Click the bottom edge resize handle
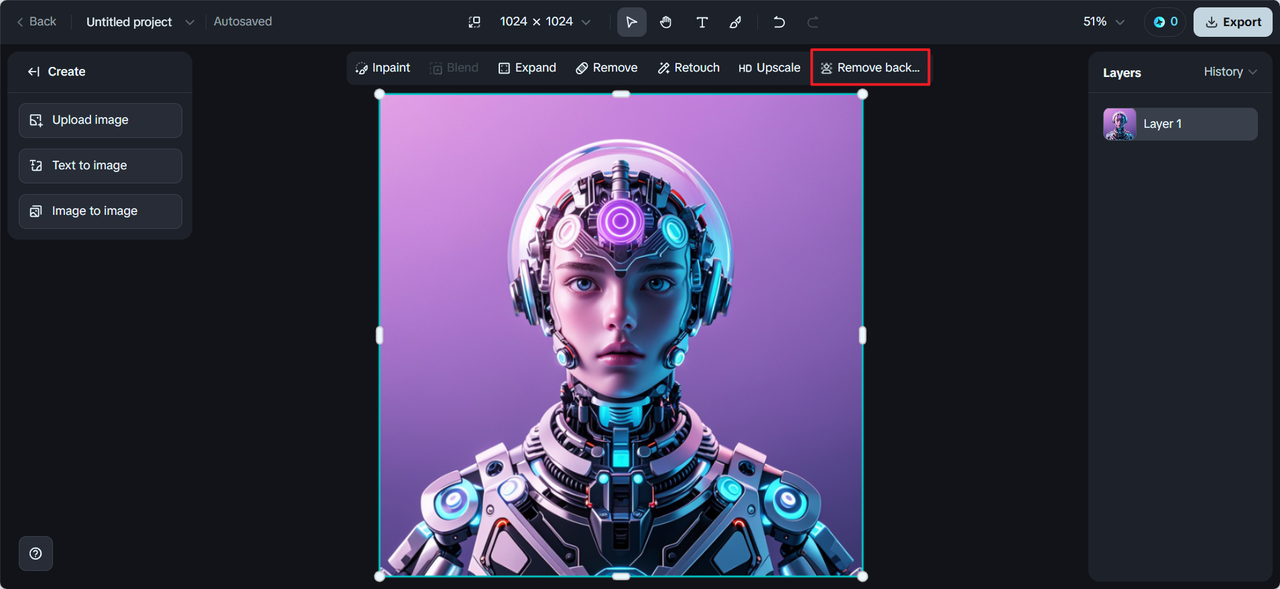 coord(621,576)
